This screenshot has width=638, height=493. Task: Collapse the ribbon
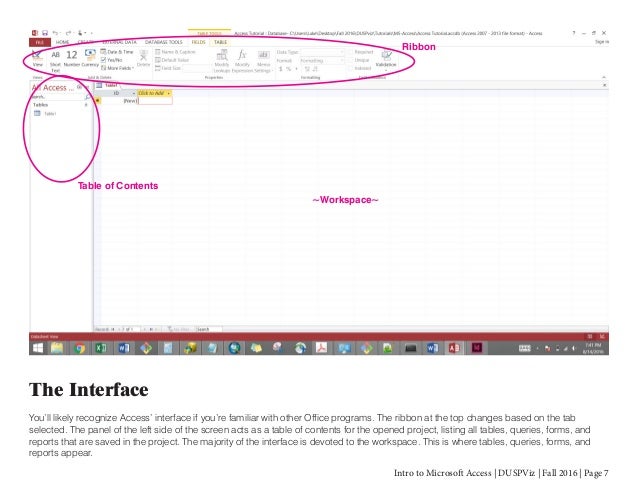pos(604,77)
